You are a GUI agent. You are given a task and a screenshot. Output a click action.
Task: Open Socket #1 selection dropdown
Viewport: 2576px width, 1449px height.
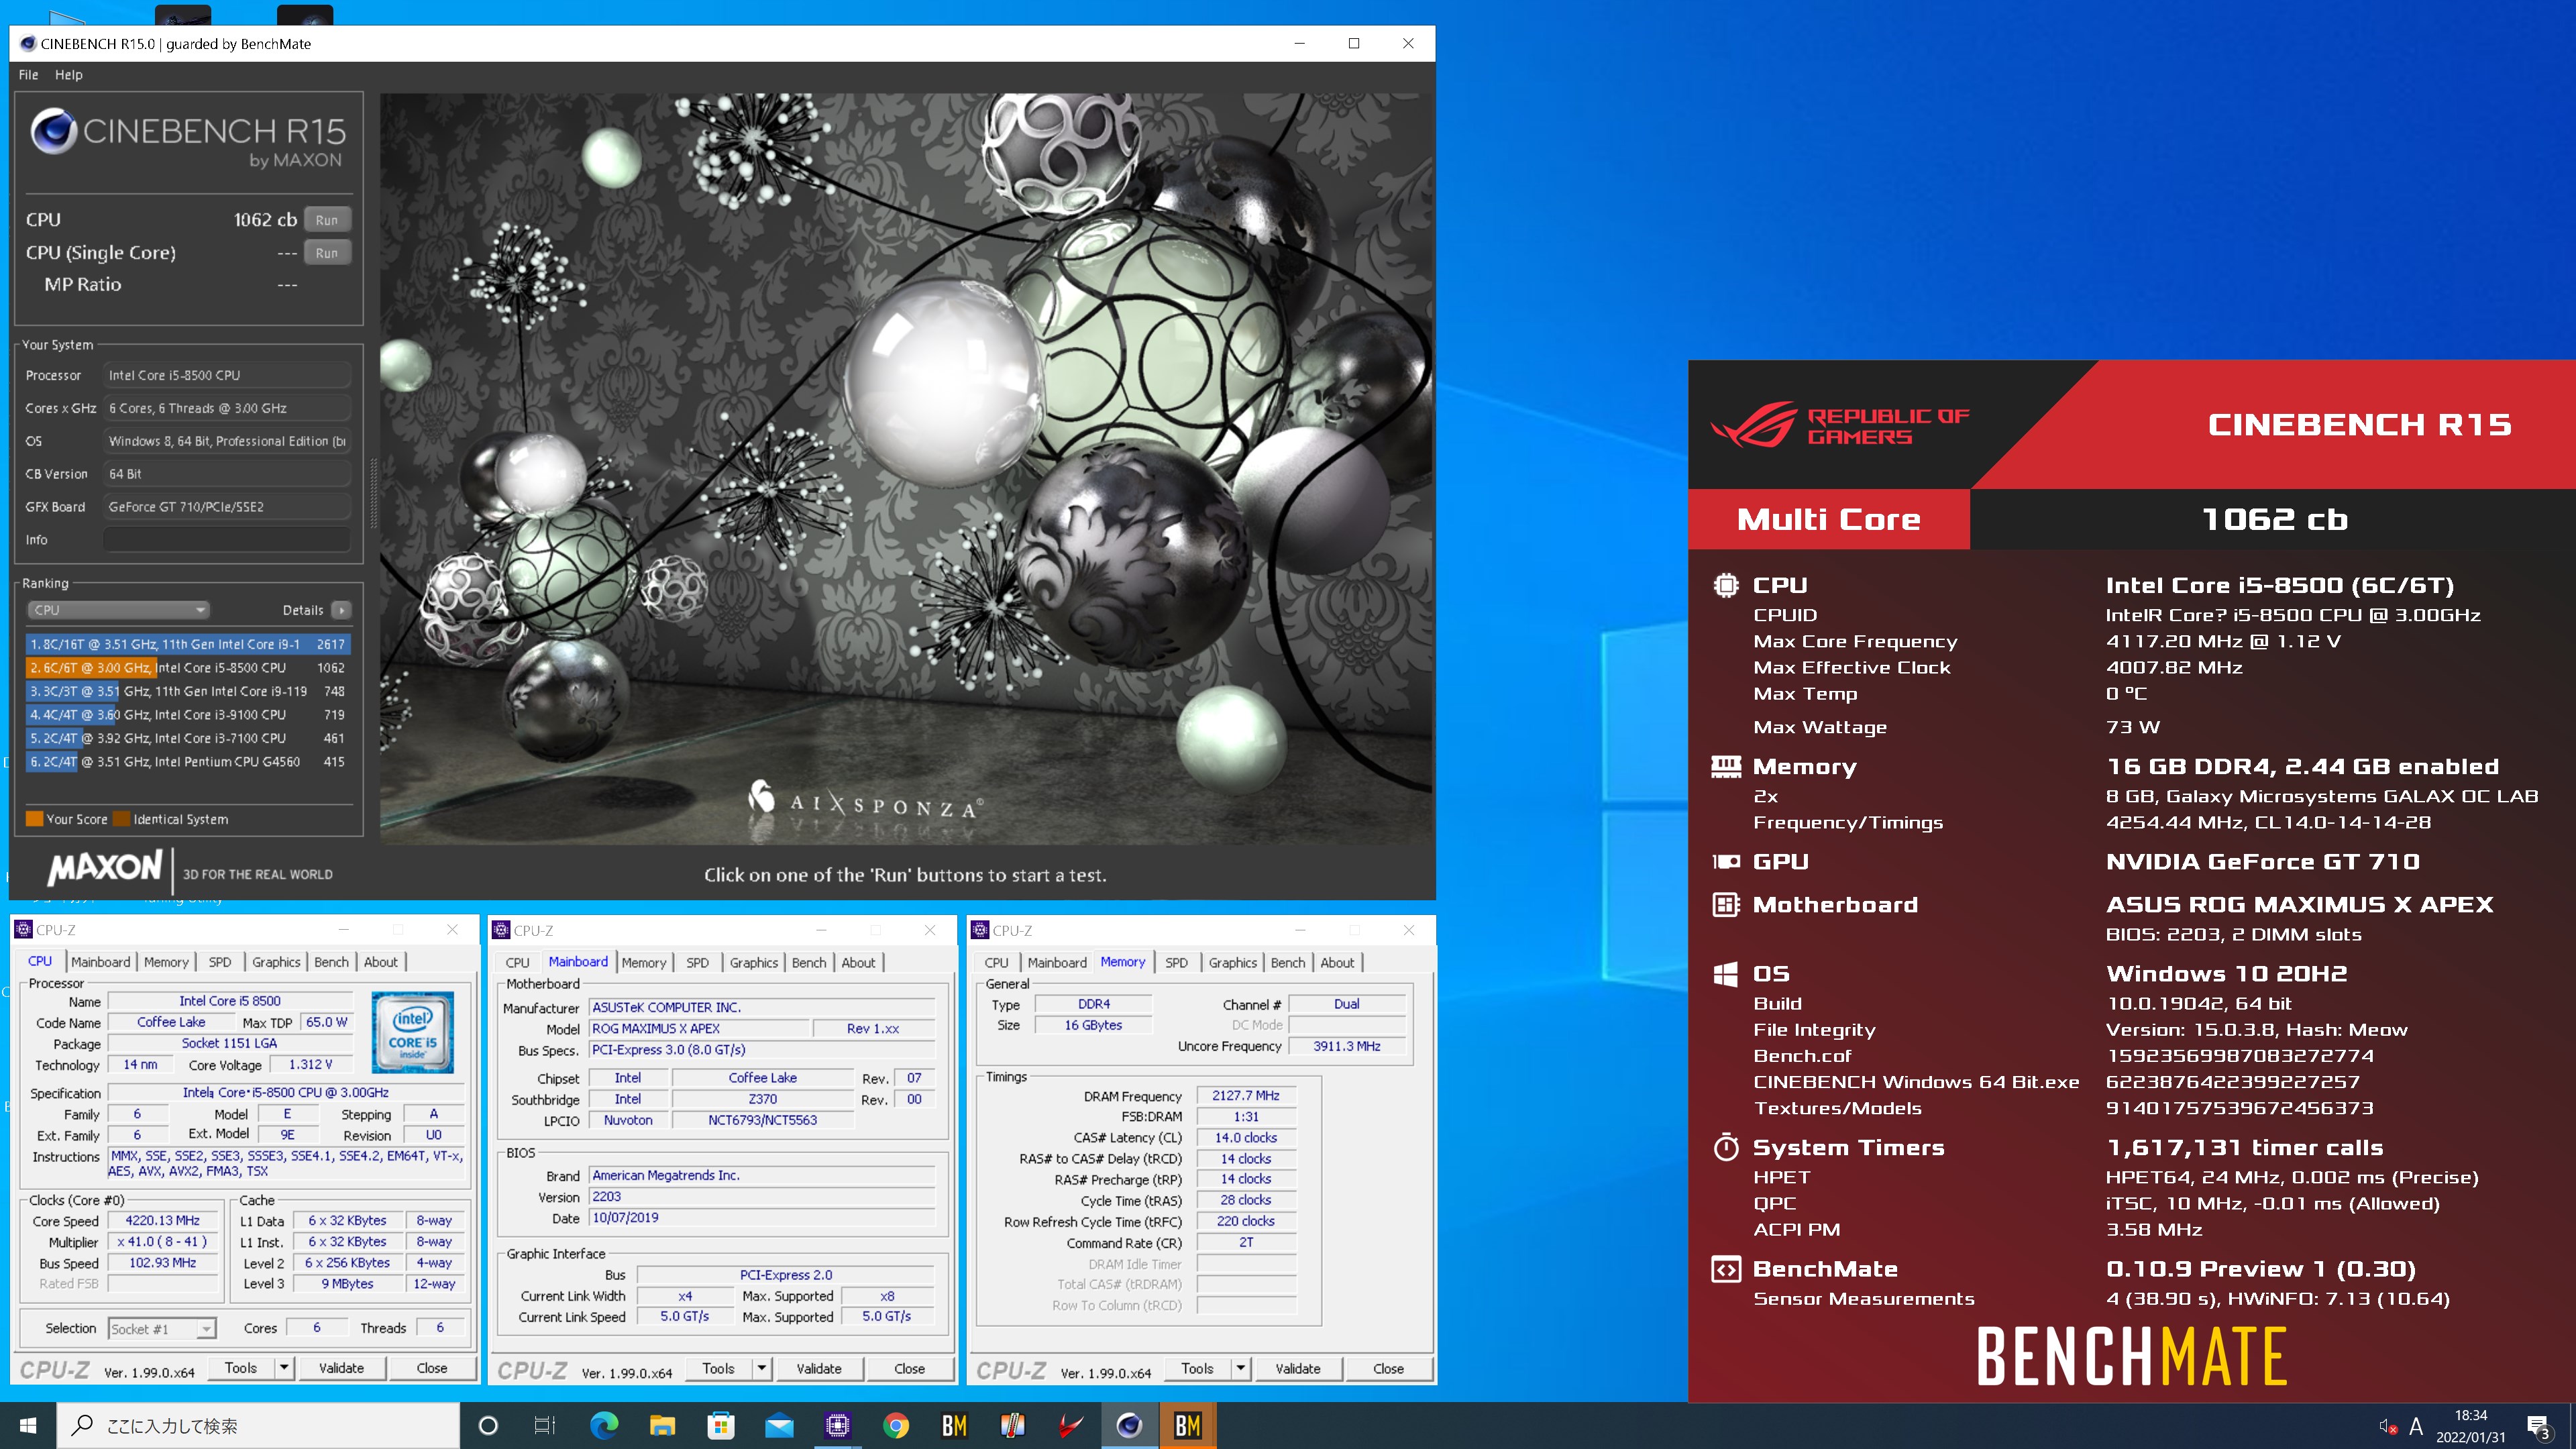click(161, 1329)
